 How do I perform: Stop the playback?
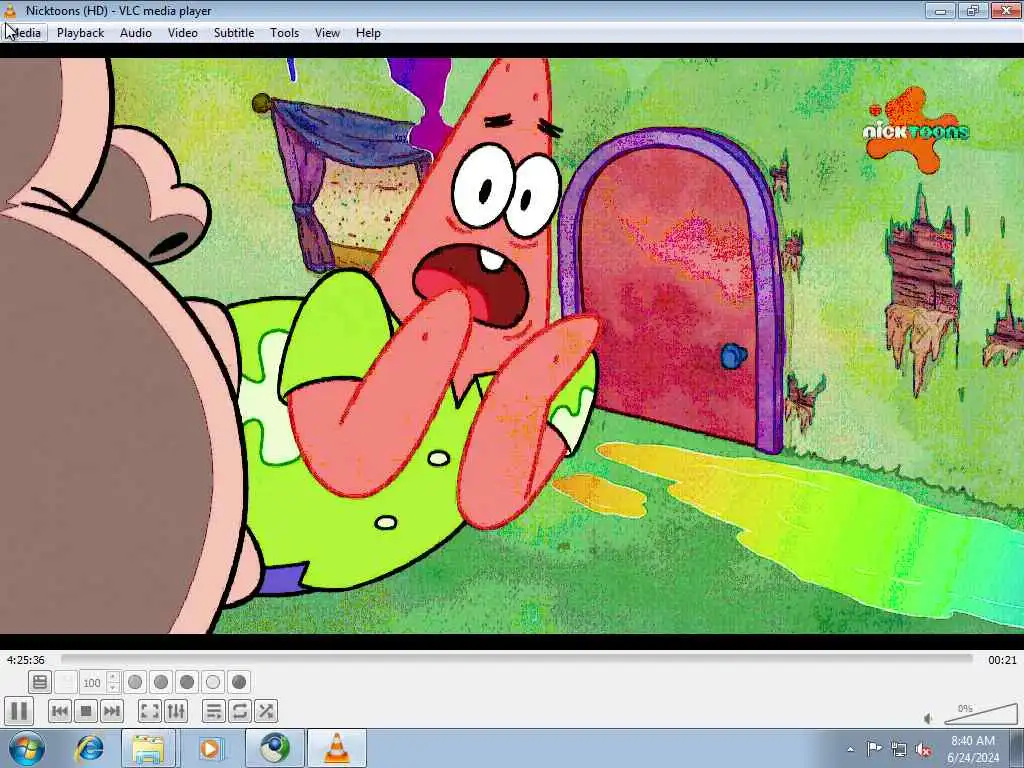[x=86, y=711]
